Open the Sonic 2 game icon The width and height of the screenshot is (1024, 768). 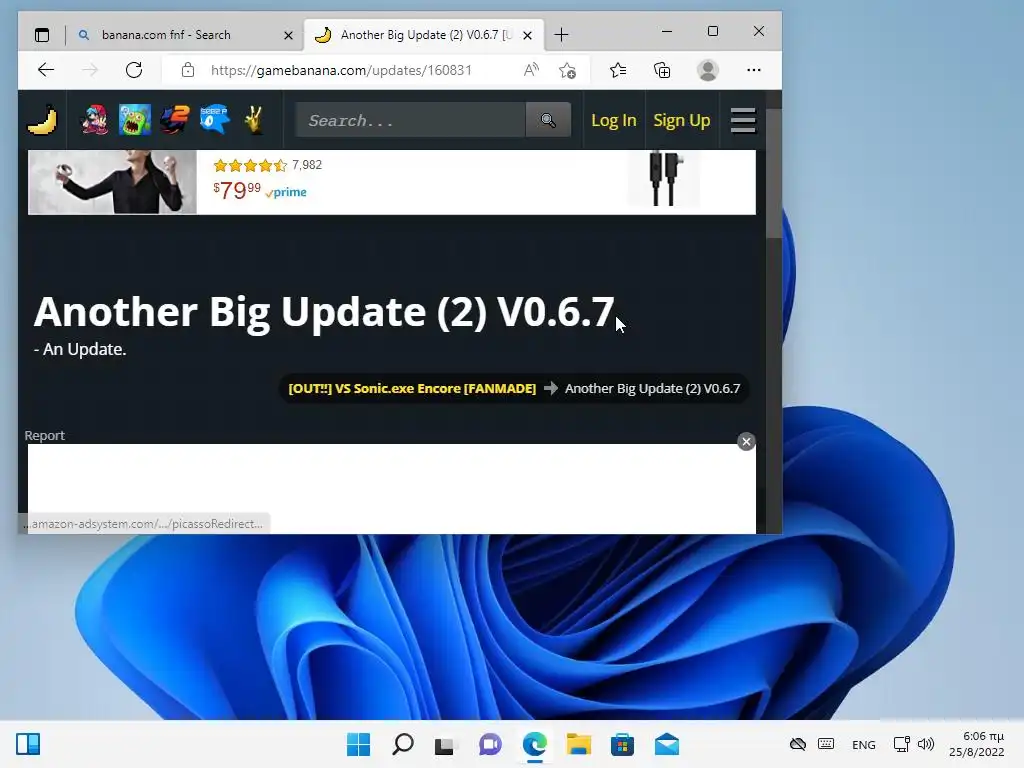tap(174, 120)
